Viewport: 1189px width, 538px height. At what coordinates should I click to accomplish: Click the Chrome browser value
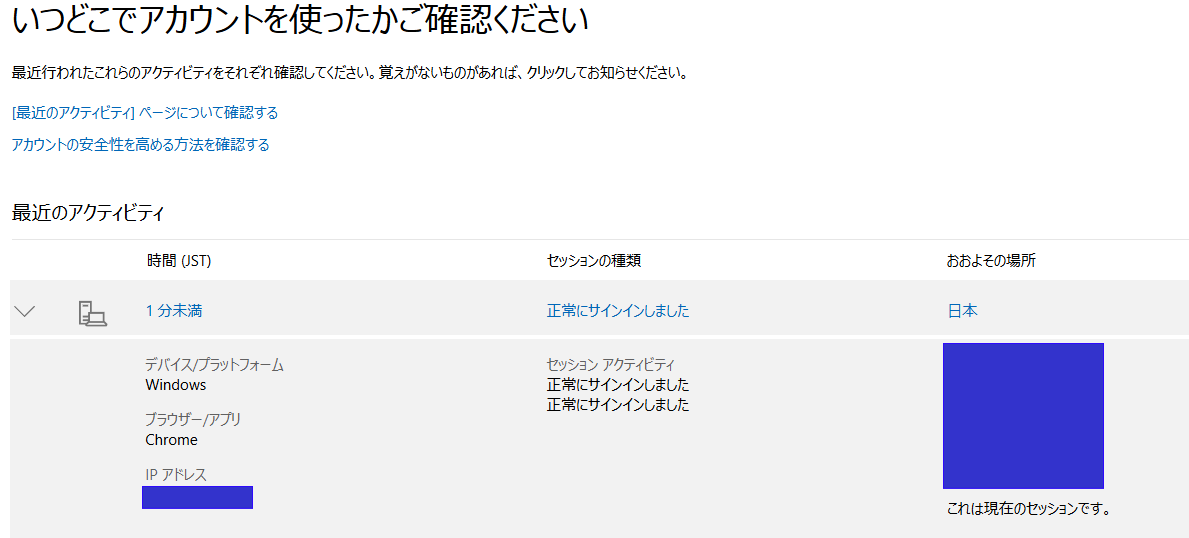click(x=172, y=440)
